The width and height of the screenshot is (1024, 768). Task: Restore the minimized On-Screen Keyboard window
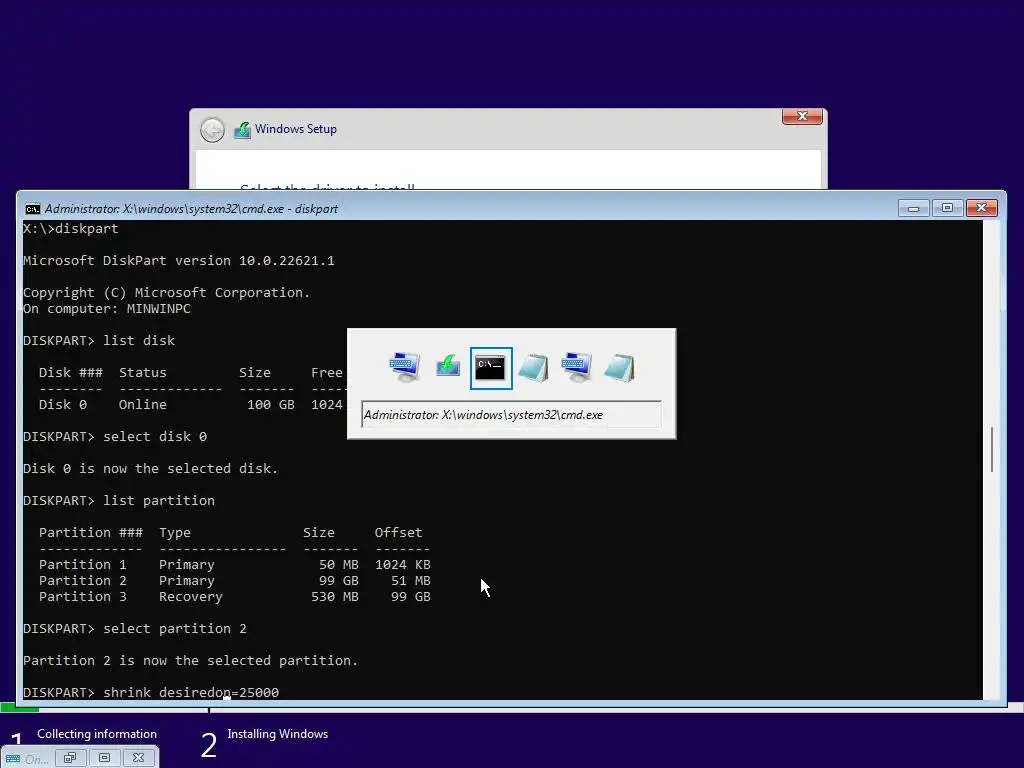(x=70, y=758)
